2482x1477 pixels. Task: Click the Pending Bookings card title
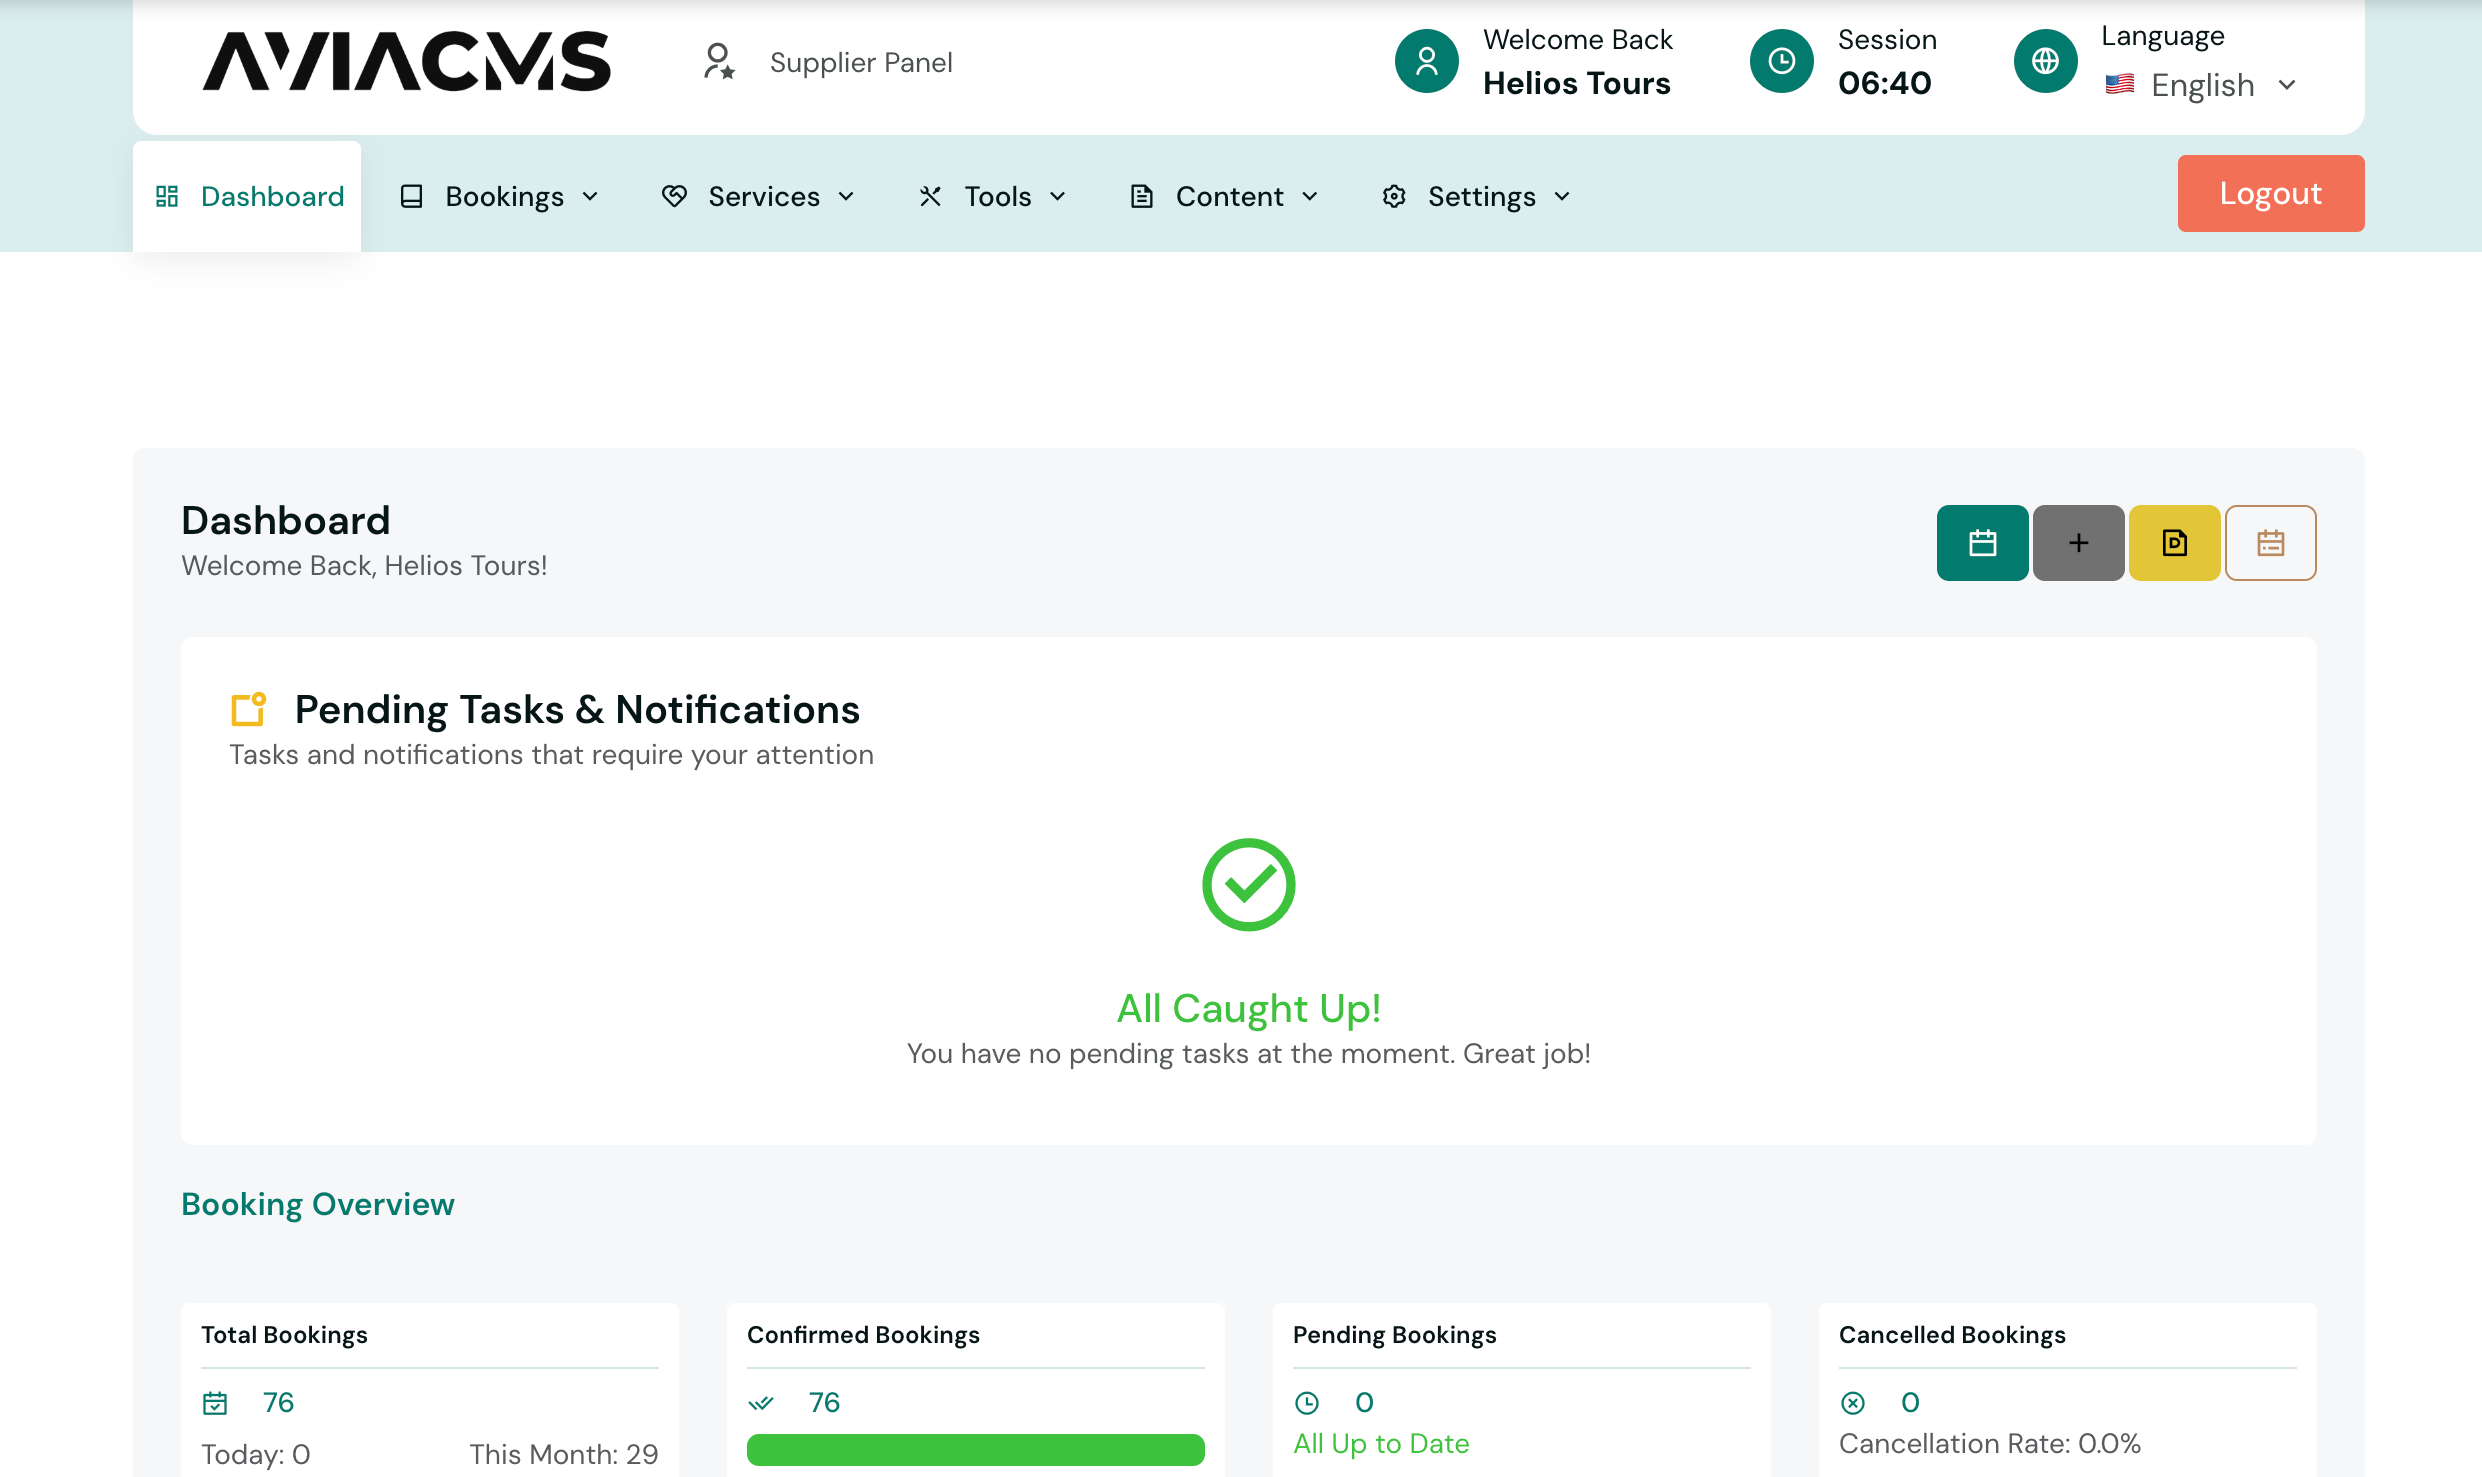pos(1394,1335)
